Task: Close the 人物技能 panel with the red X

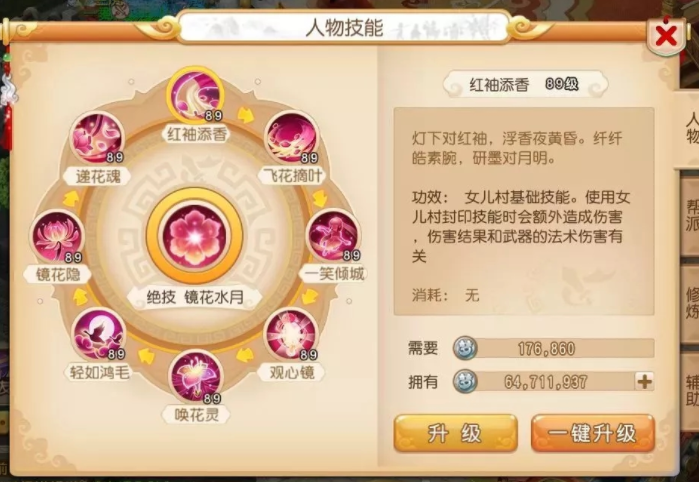Action: coord(666,36)
